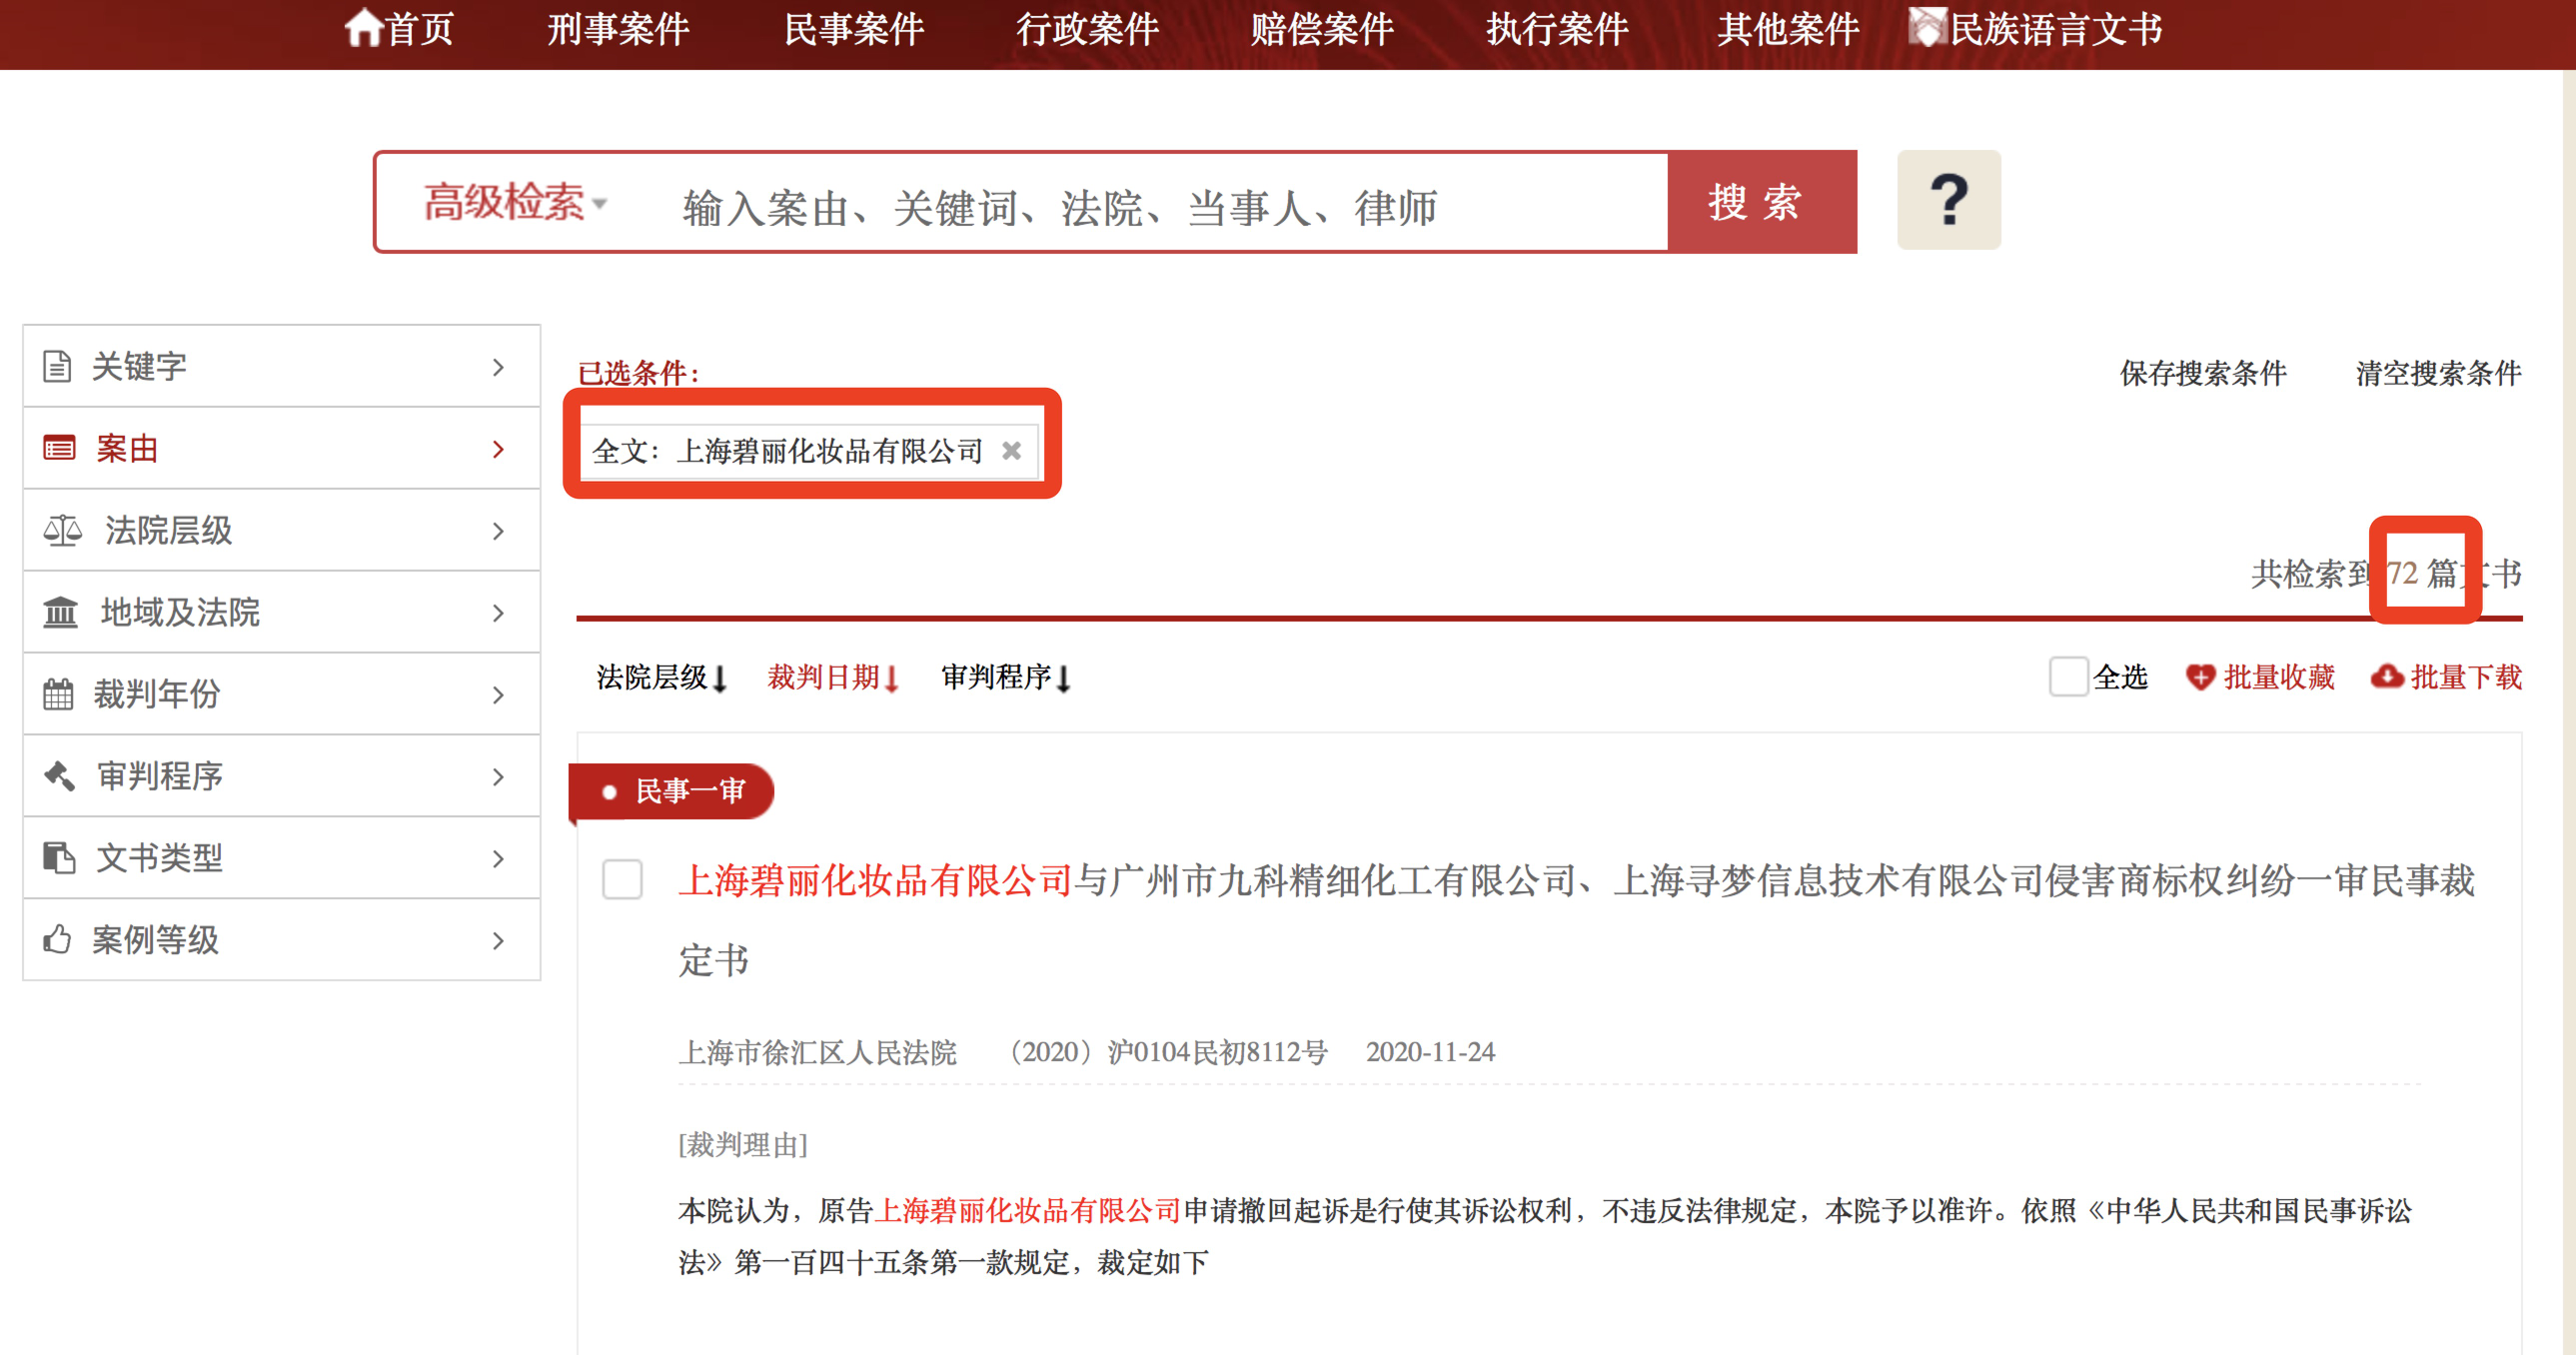Sort results by 裁判日期
This screenshot has width=2576, height=1355.
pyautogui.click(x=833, y=677)
